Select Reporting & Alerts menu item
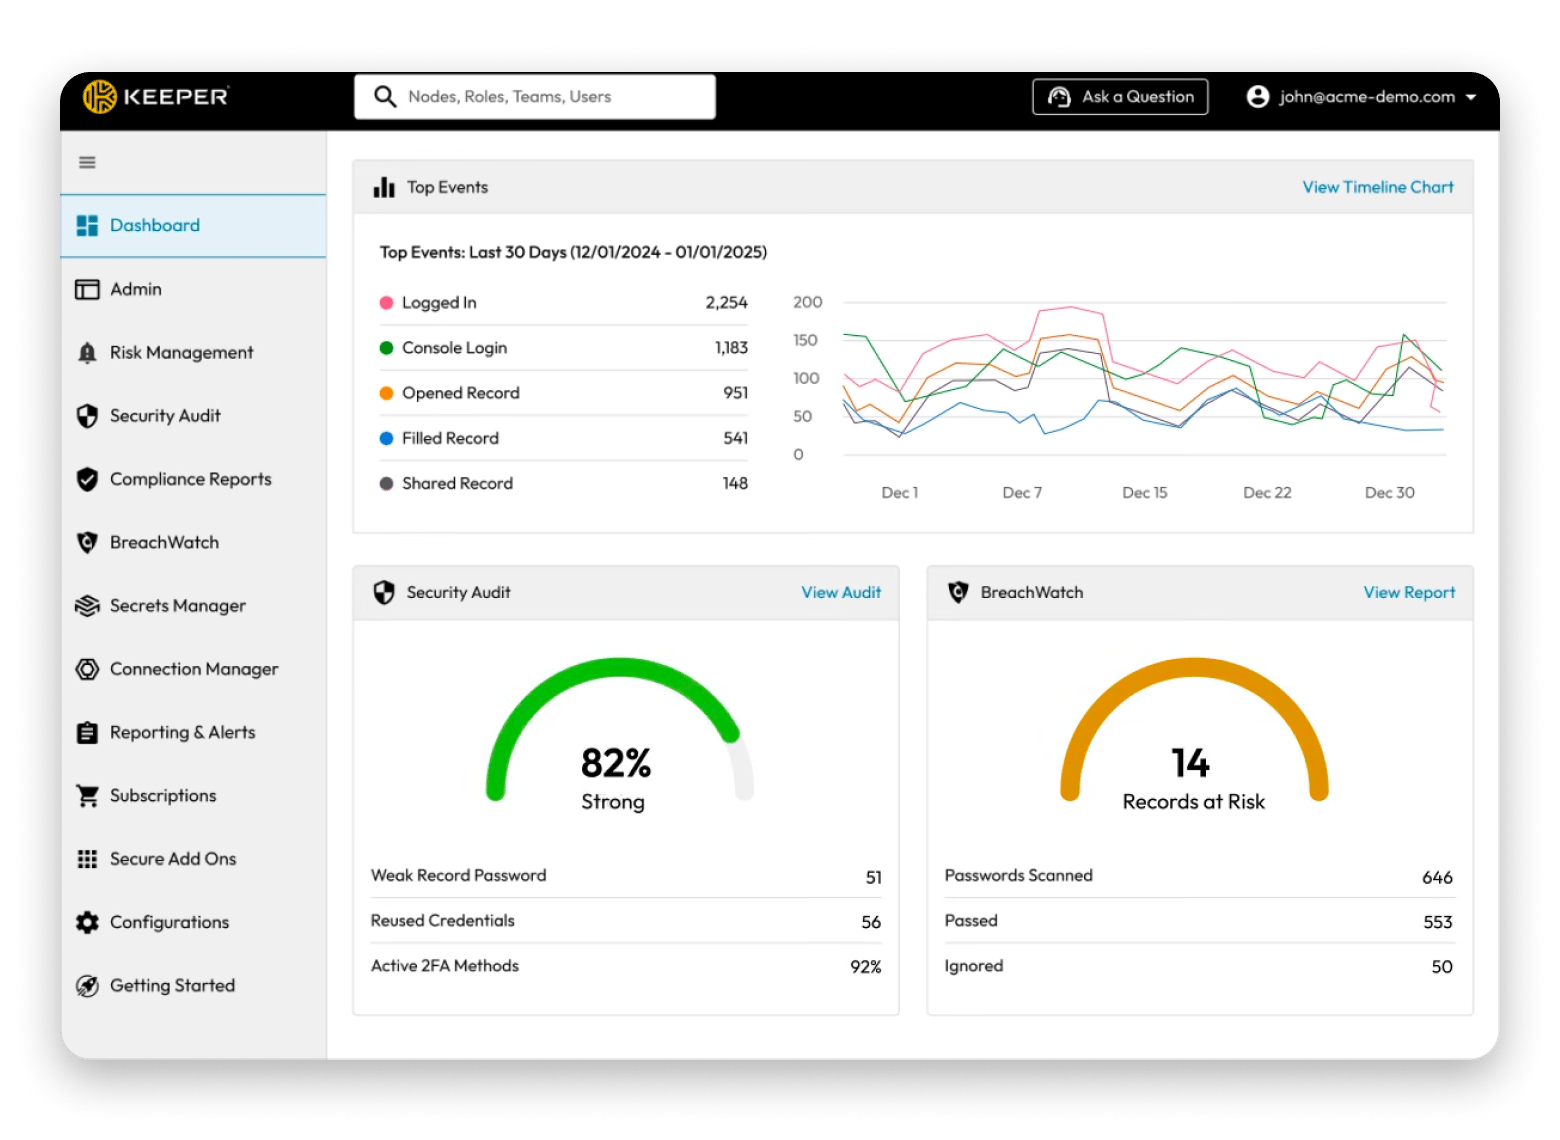This screenshot has height=1140, width=1560. tap(182, 733)
